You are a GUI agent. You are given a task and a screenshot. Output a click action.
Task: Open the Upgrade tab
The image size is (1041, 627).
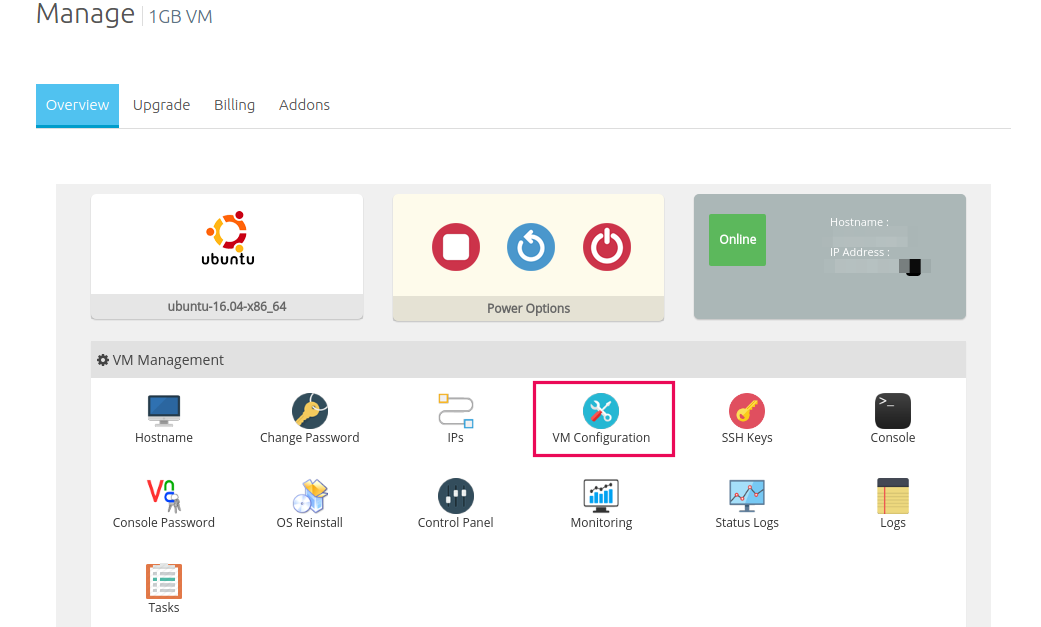(x=161, y=104)
